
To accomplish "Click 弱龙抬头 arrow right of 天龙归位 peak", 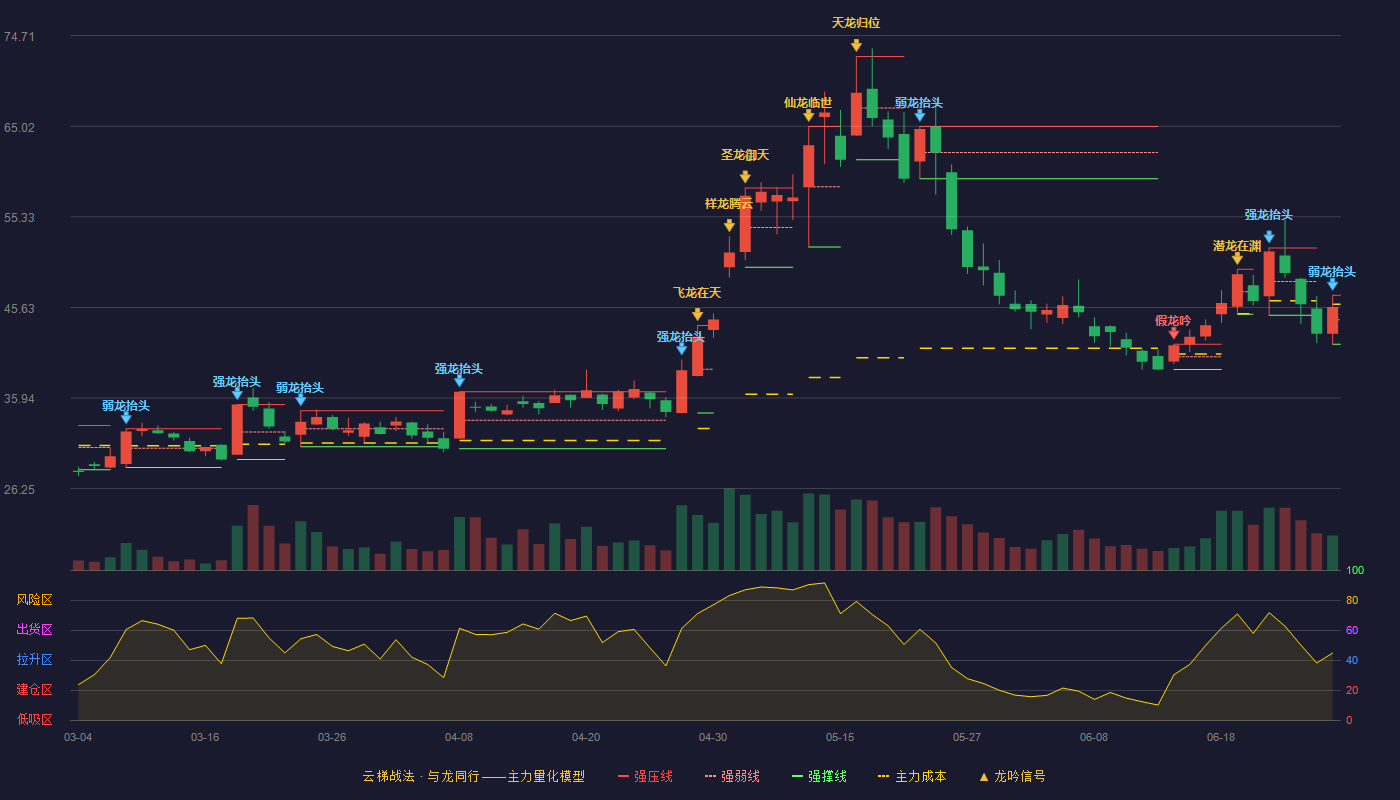I will point(919,116).
